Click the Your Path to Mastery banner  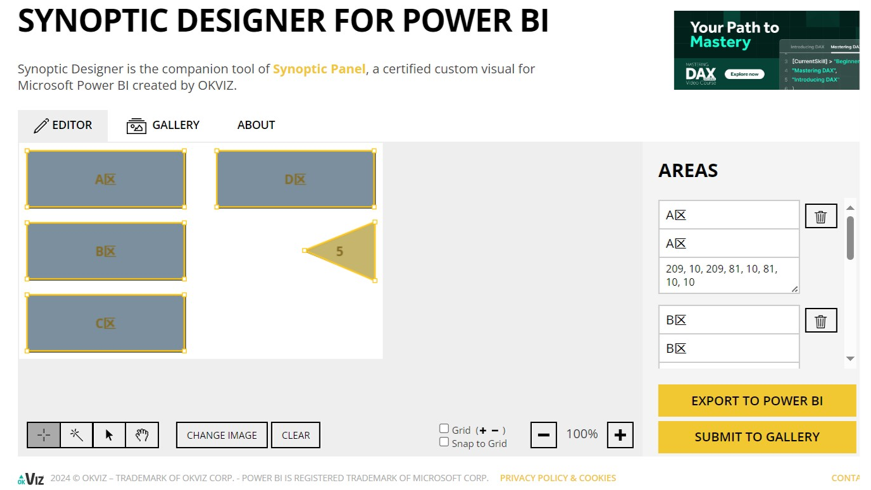(x=766, y=50)
